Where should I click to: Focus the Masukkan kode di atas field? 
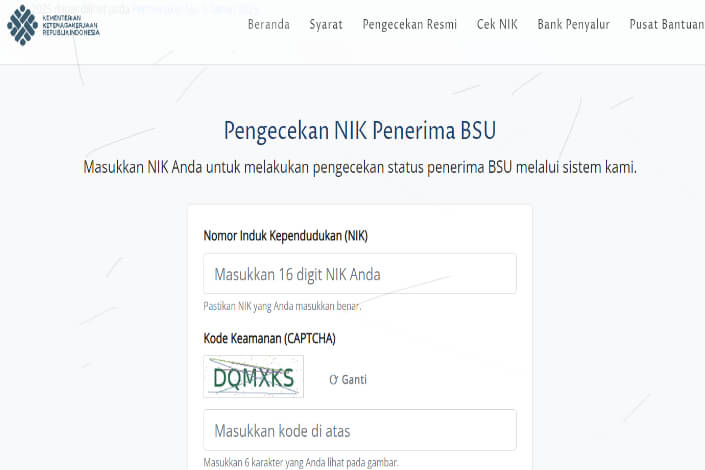(x=360, y=430)
